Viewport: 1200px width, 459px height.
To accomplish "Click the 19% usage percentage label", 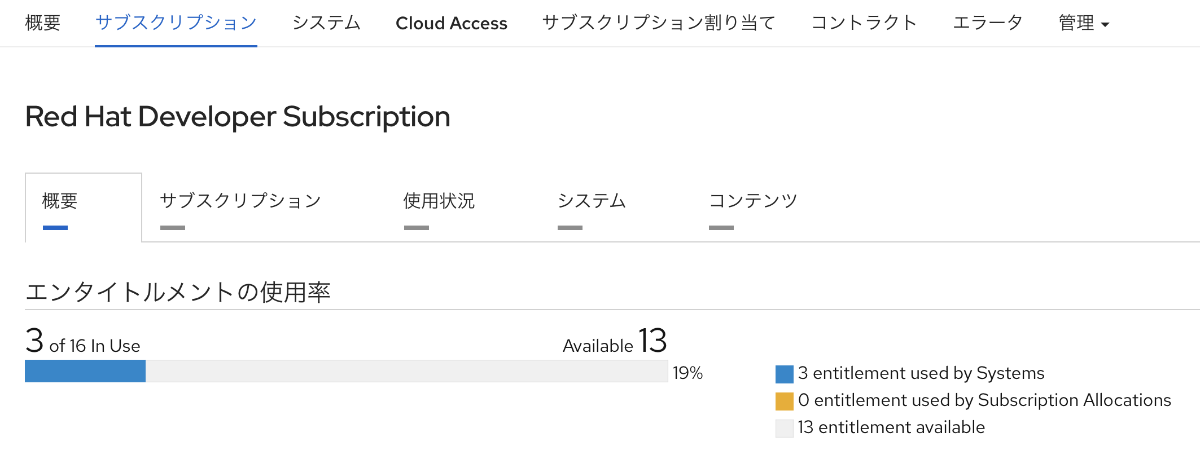I will [688, 374].
